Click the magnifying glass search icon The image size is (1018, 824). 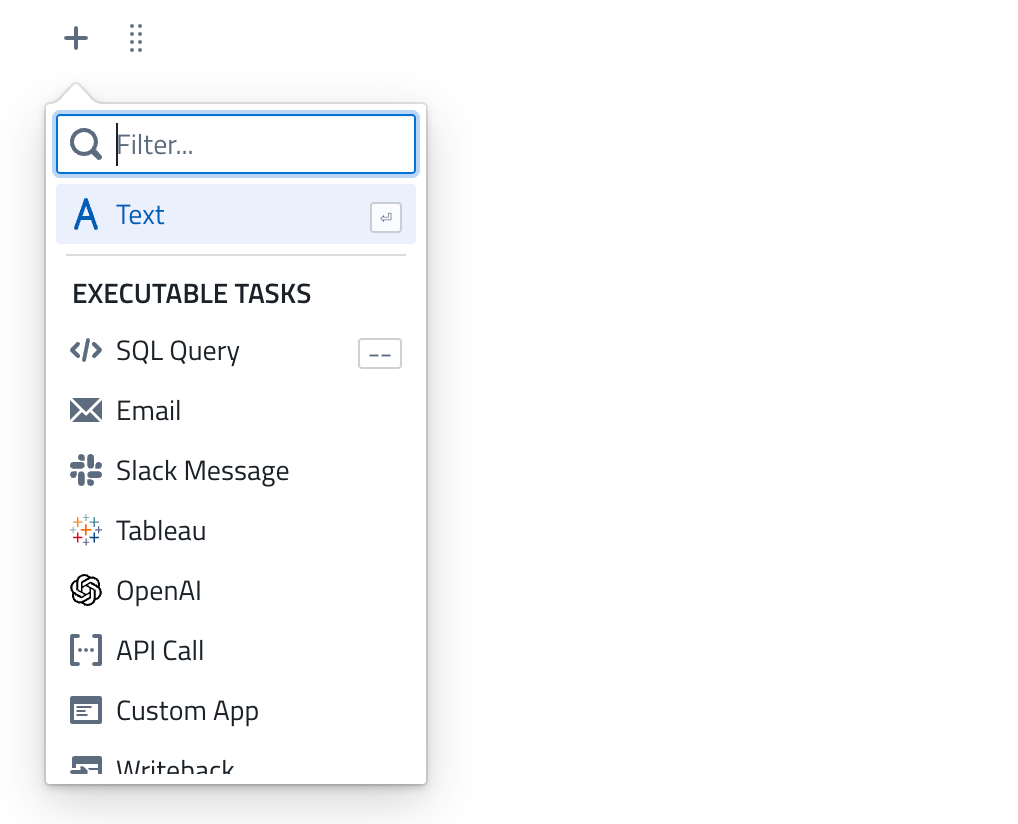[x=86, y=145]
